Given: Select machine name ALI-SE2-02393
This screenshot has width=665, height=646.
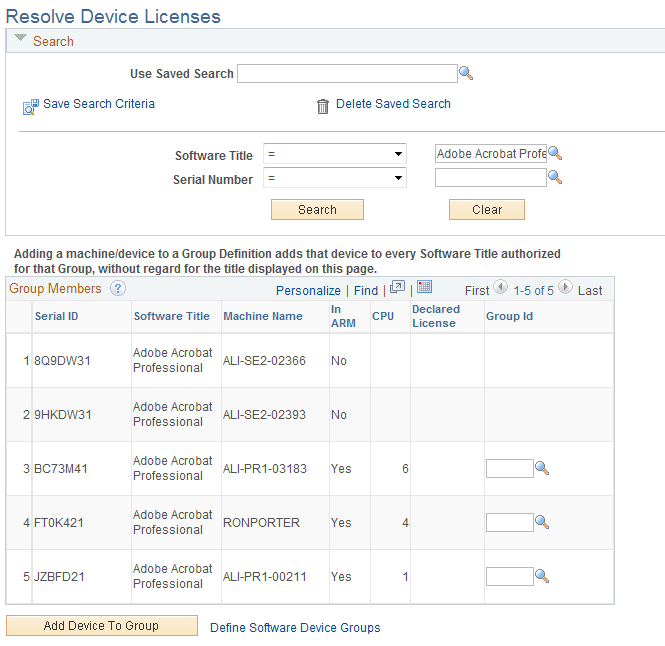Looking at the screenshot, I should coord(264,414).
